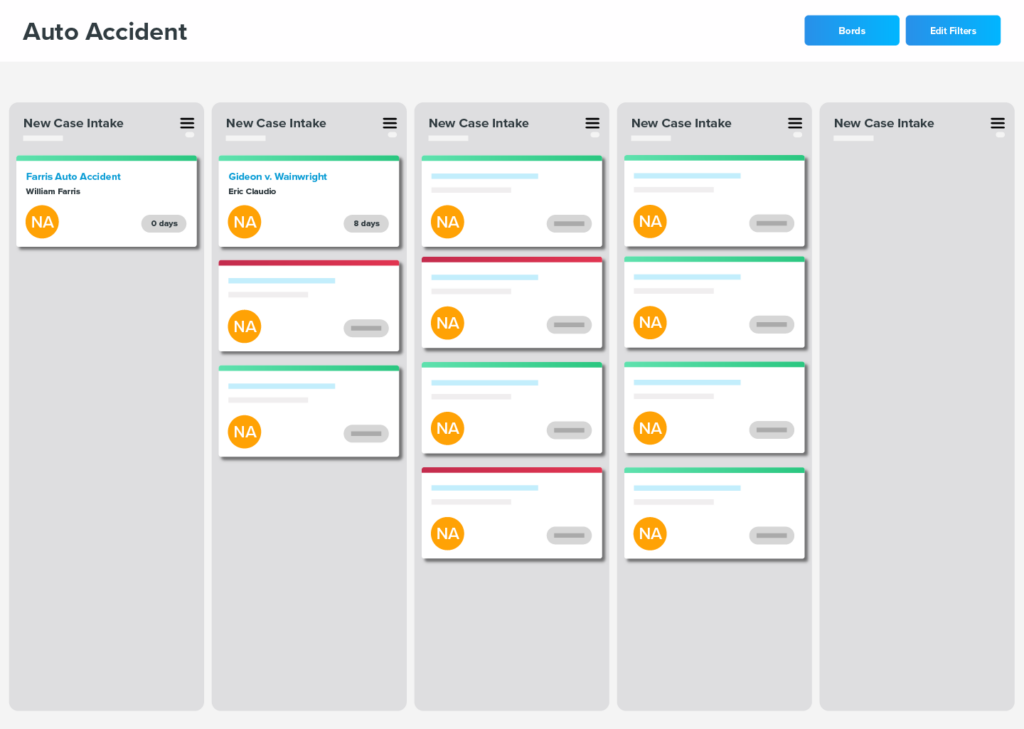Open the third column's hamburger menu
This screenshot has width=1024, height=729.
tap(593, 123)
